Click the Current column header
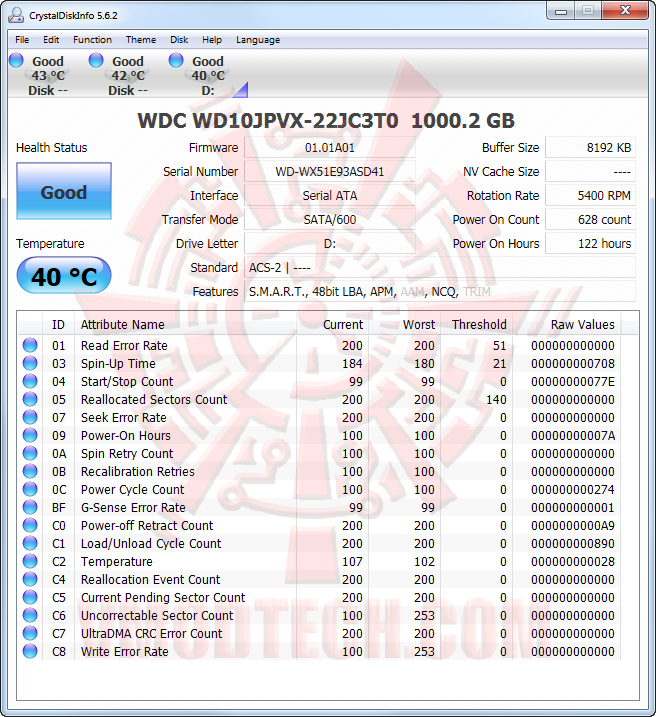656x717 pixels. (332, 325)
